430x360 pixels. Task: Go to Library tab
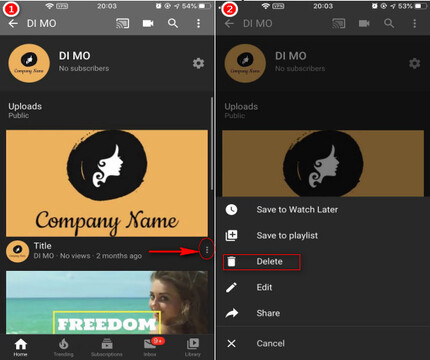click(x=193, y=347)
